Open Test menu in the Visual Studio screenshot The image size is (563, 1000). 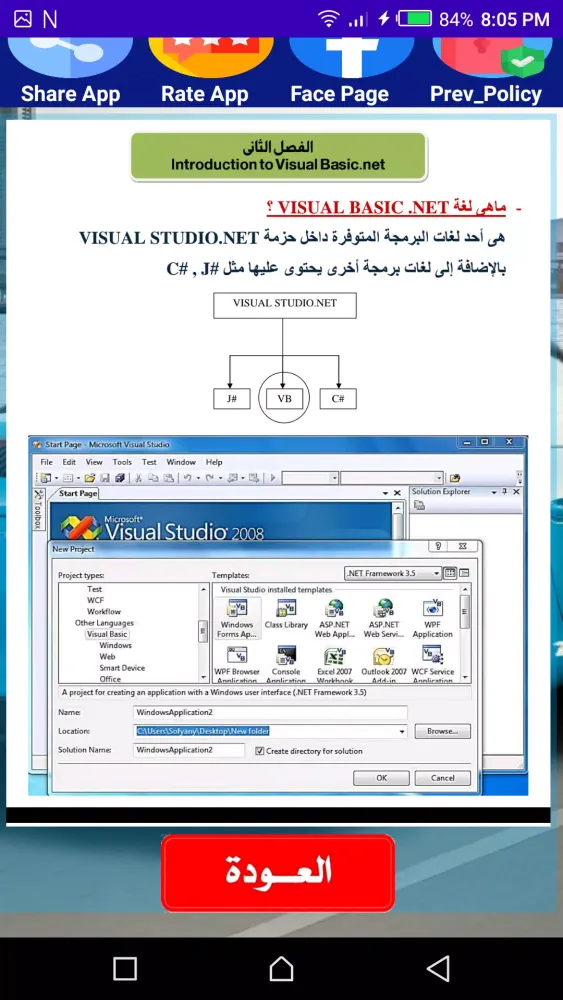(149, 462)
